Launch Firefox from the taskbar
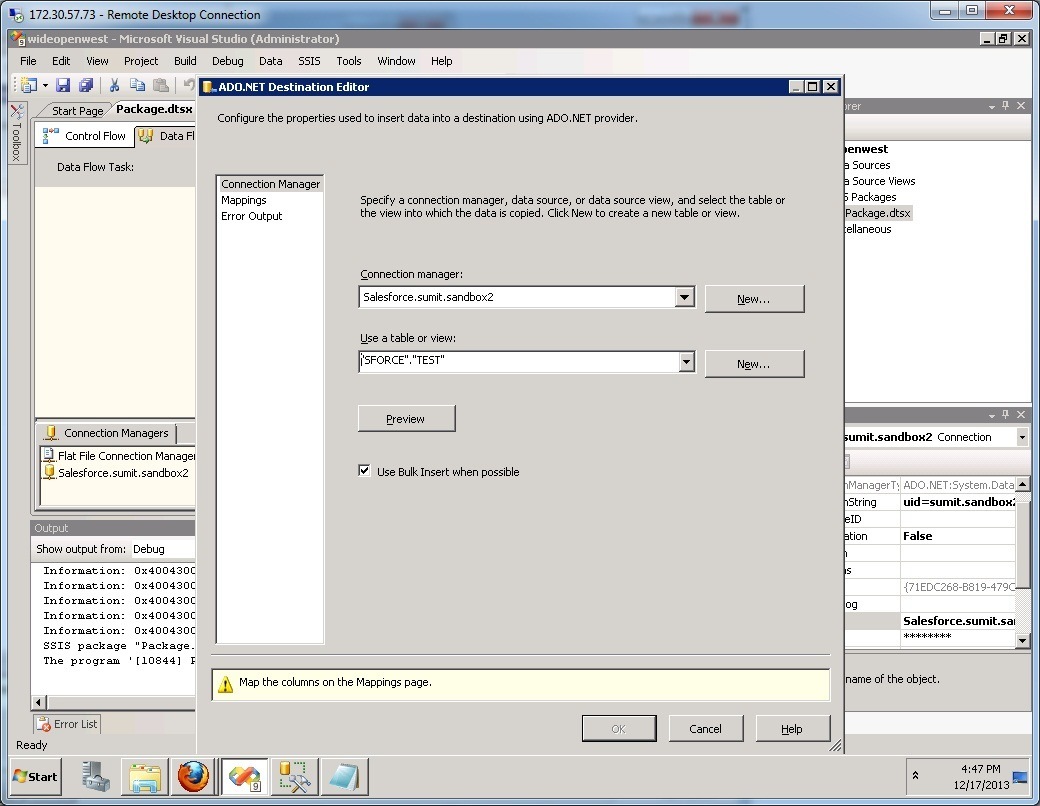1040x806 pixels. point(193,776)
